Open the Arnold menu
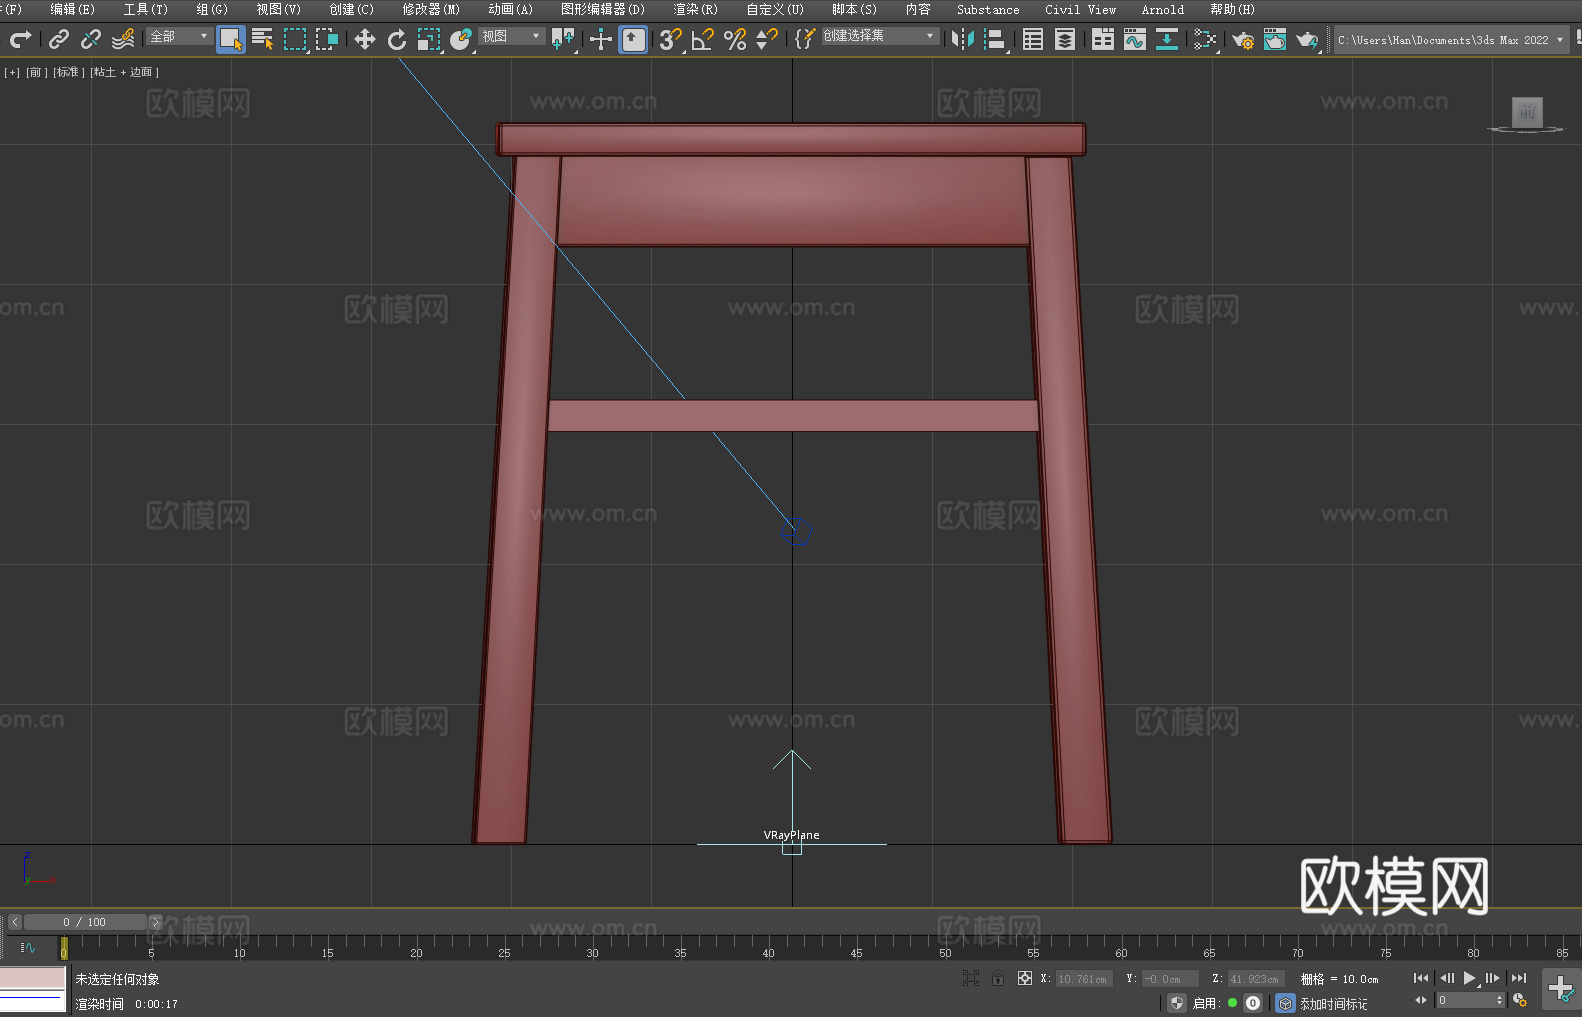The image size is (1582, 1017). (1162, 9)
